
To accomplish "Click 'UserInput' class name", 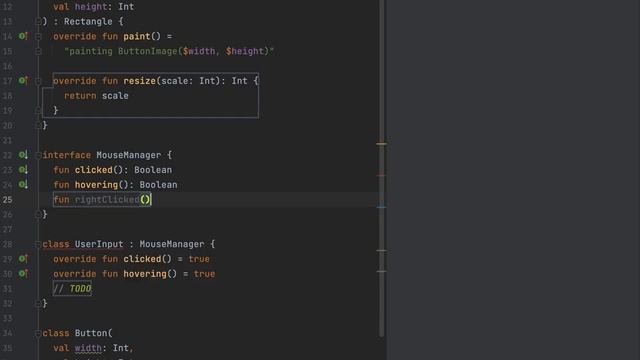I will pyautogui.click(x=99, y=244).
